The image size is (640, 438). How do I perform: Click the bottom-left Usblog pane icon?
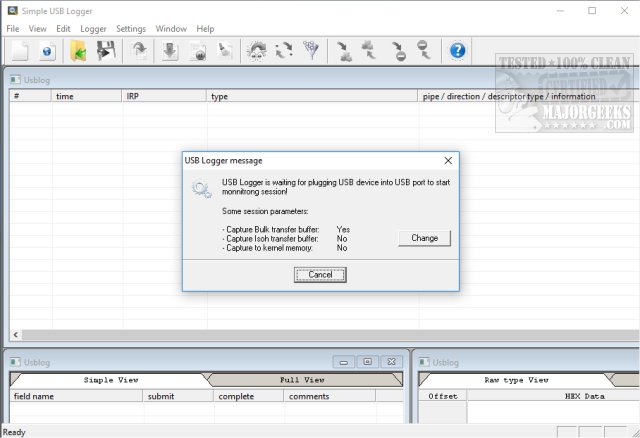pos(15,362)
